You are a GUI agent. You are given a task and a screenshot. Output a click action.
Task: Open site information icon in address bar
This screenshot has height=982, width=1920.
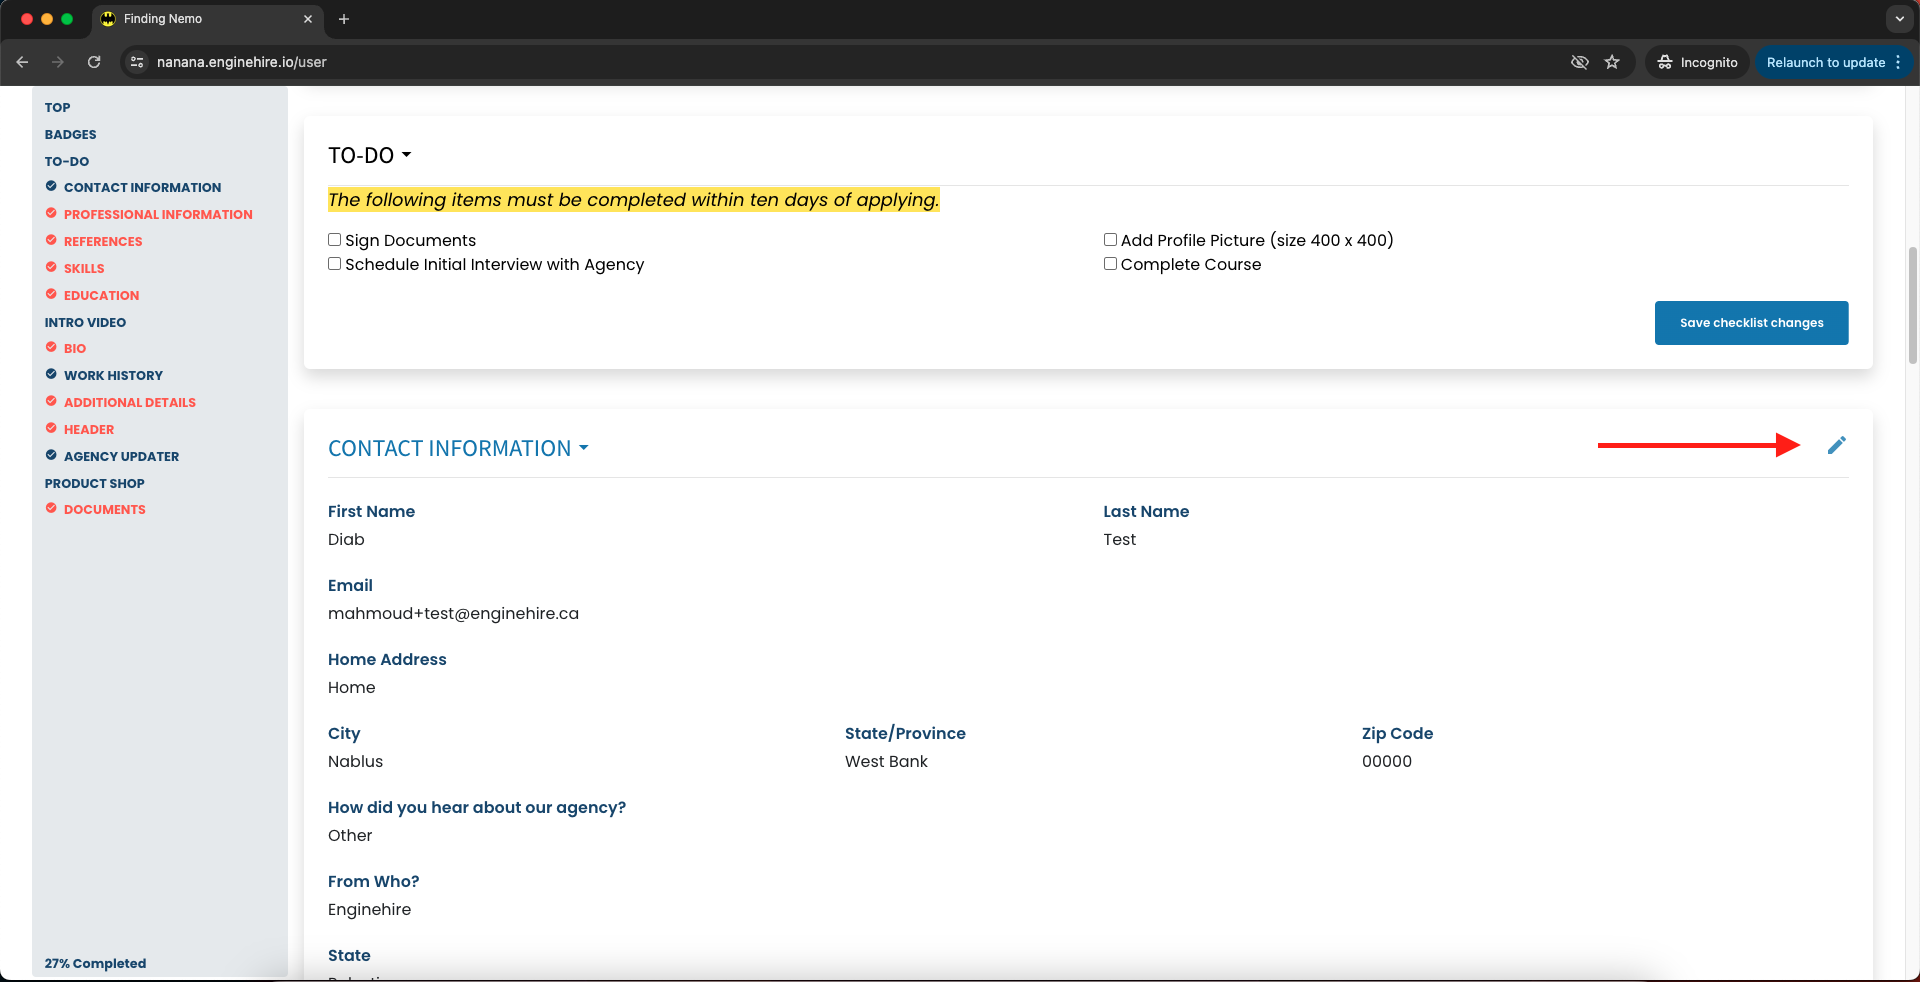(138, 62)
